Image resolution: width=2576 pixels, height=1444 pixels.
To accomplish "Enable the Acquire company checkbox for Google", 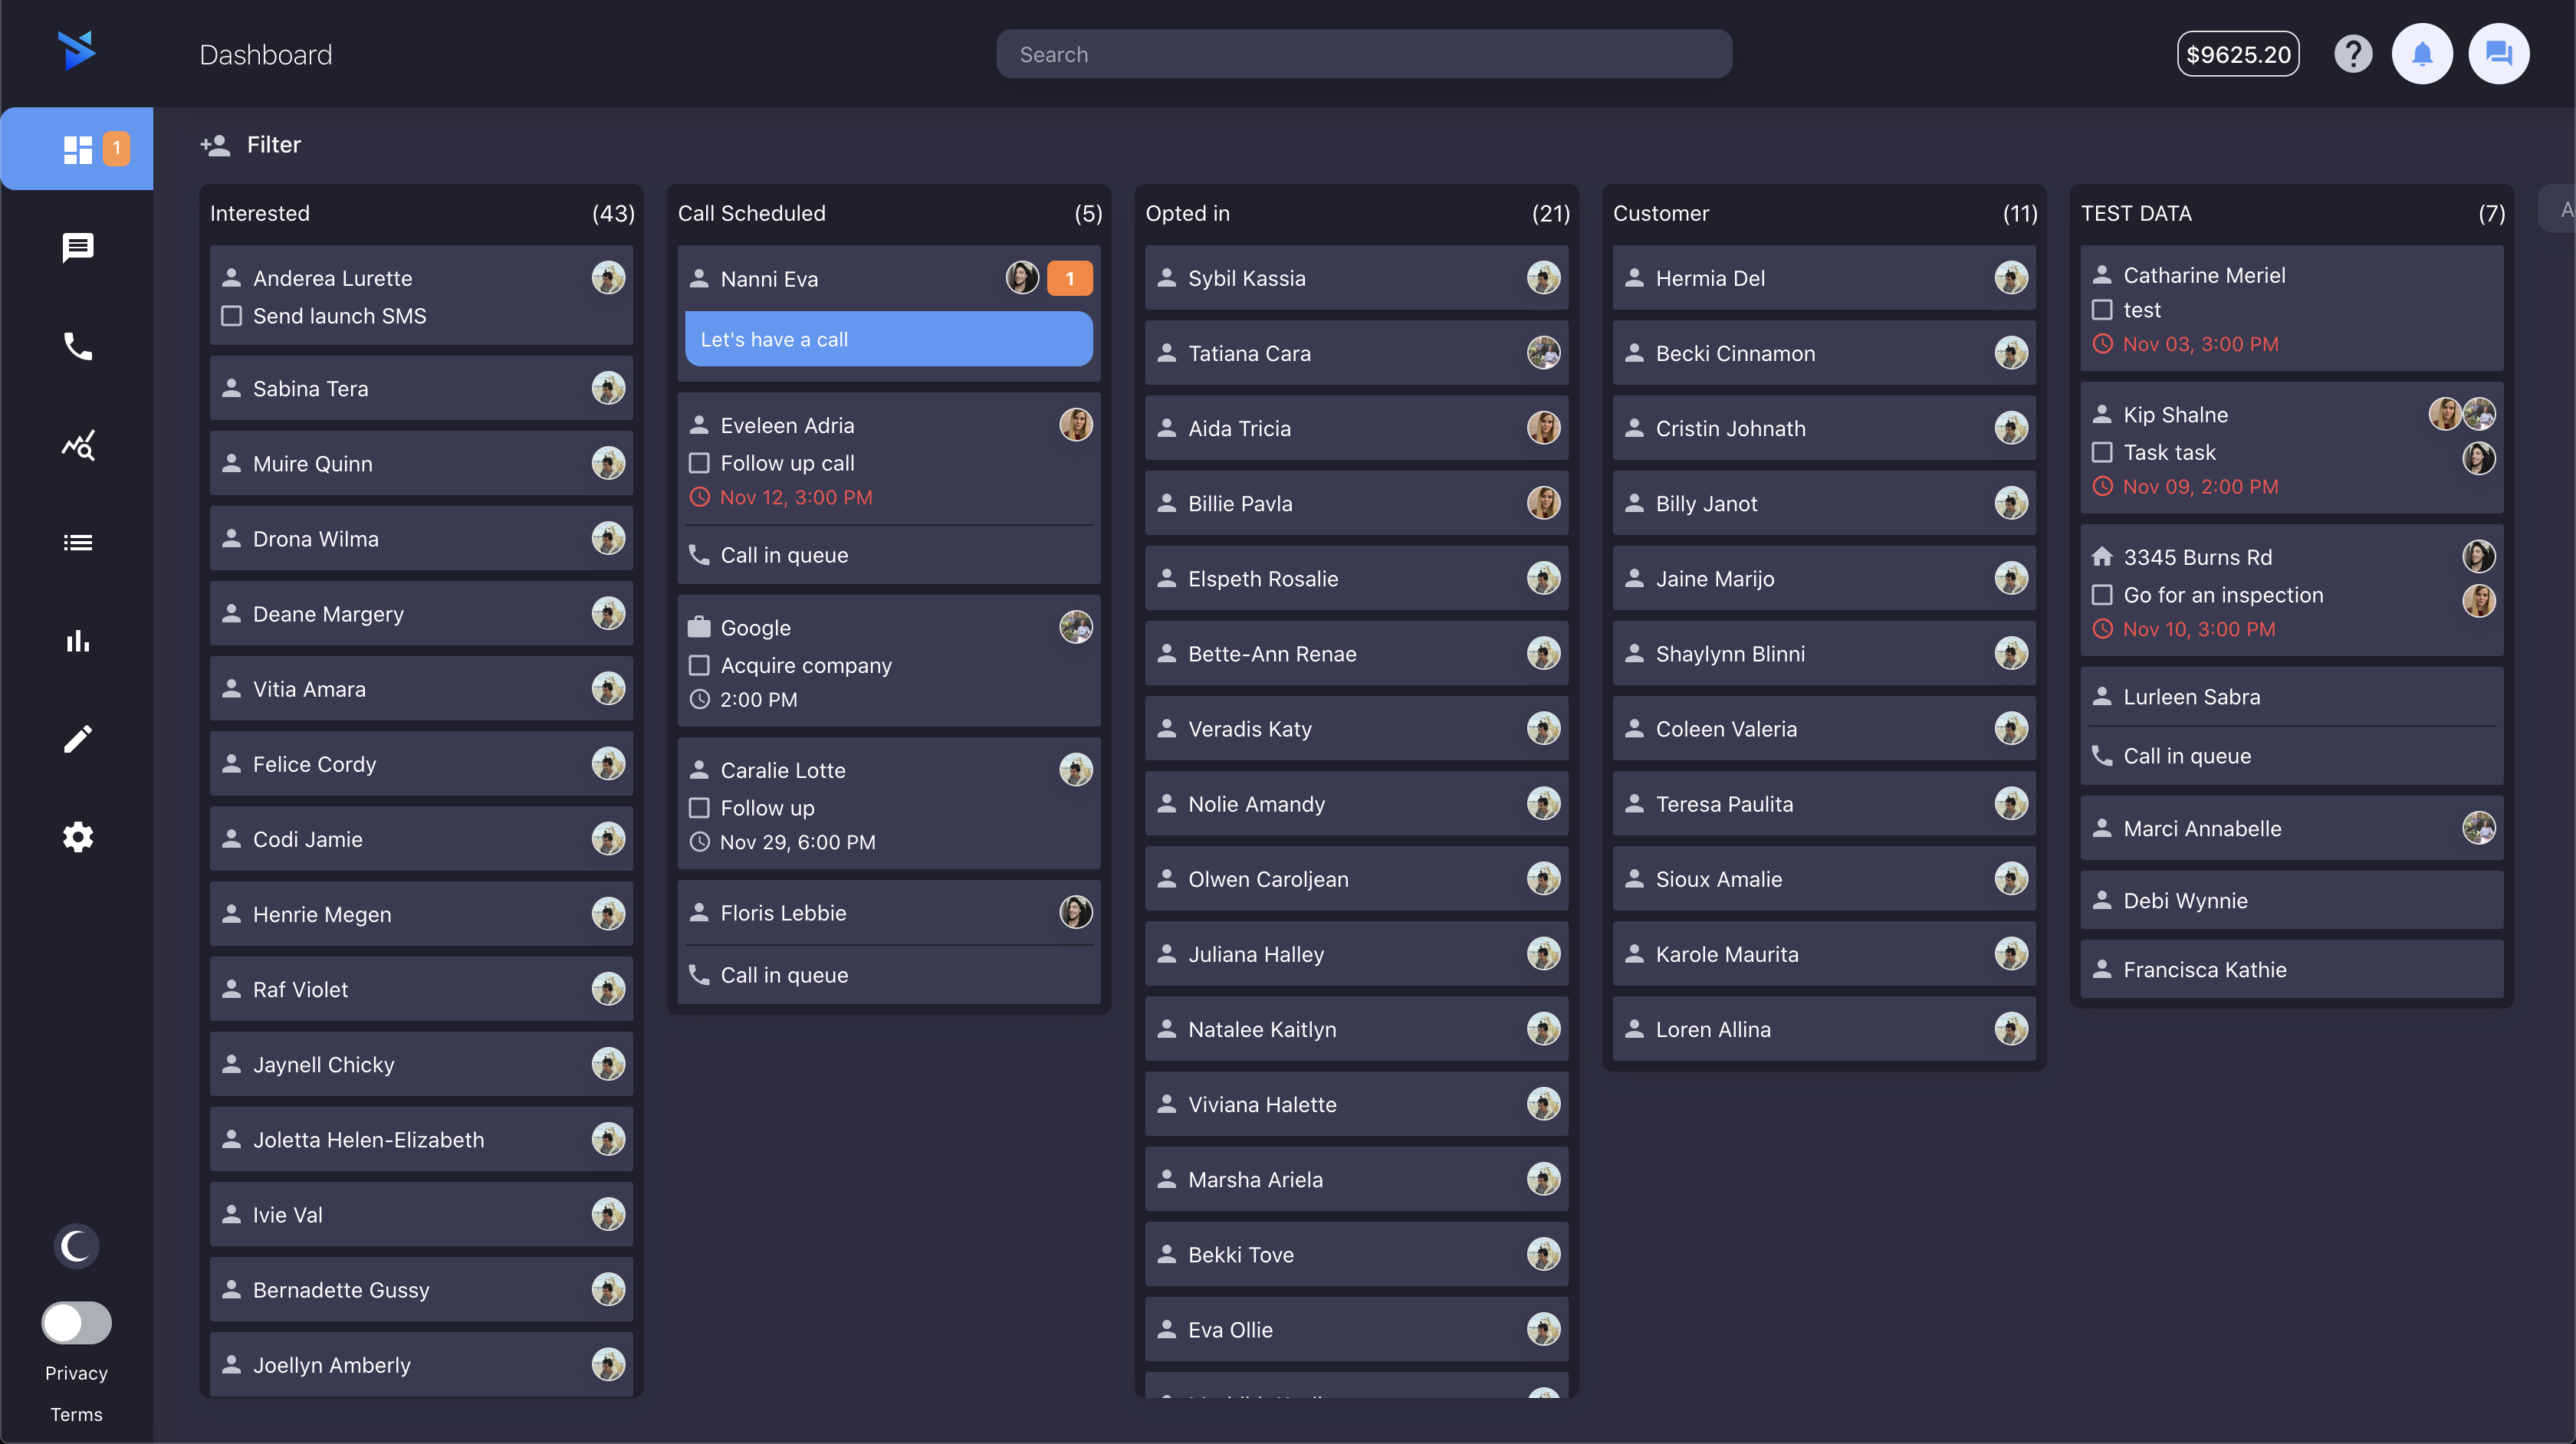I will point(699,664).
